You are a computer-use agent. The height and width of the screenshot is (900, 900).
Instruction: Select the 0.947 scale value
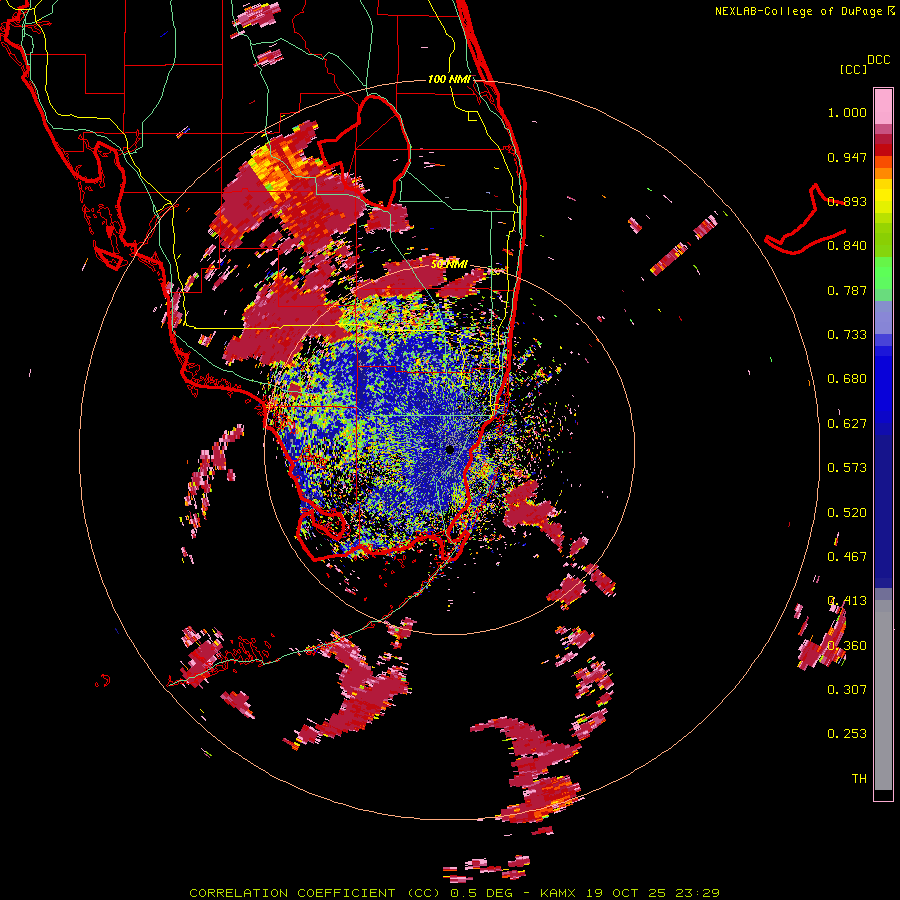[x=847, y=157]
